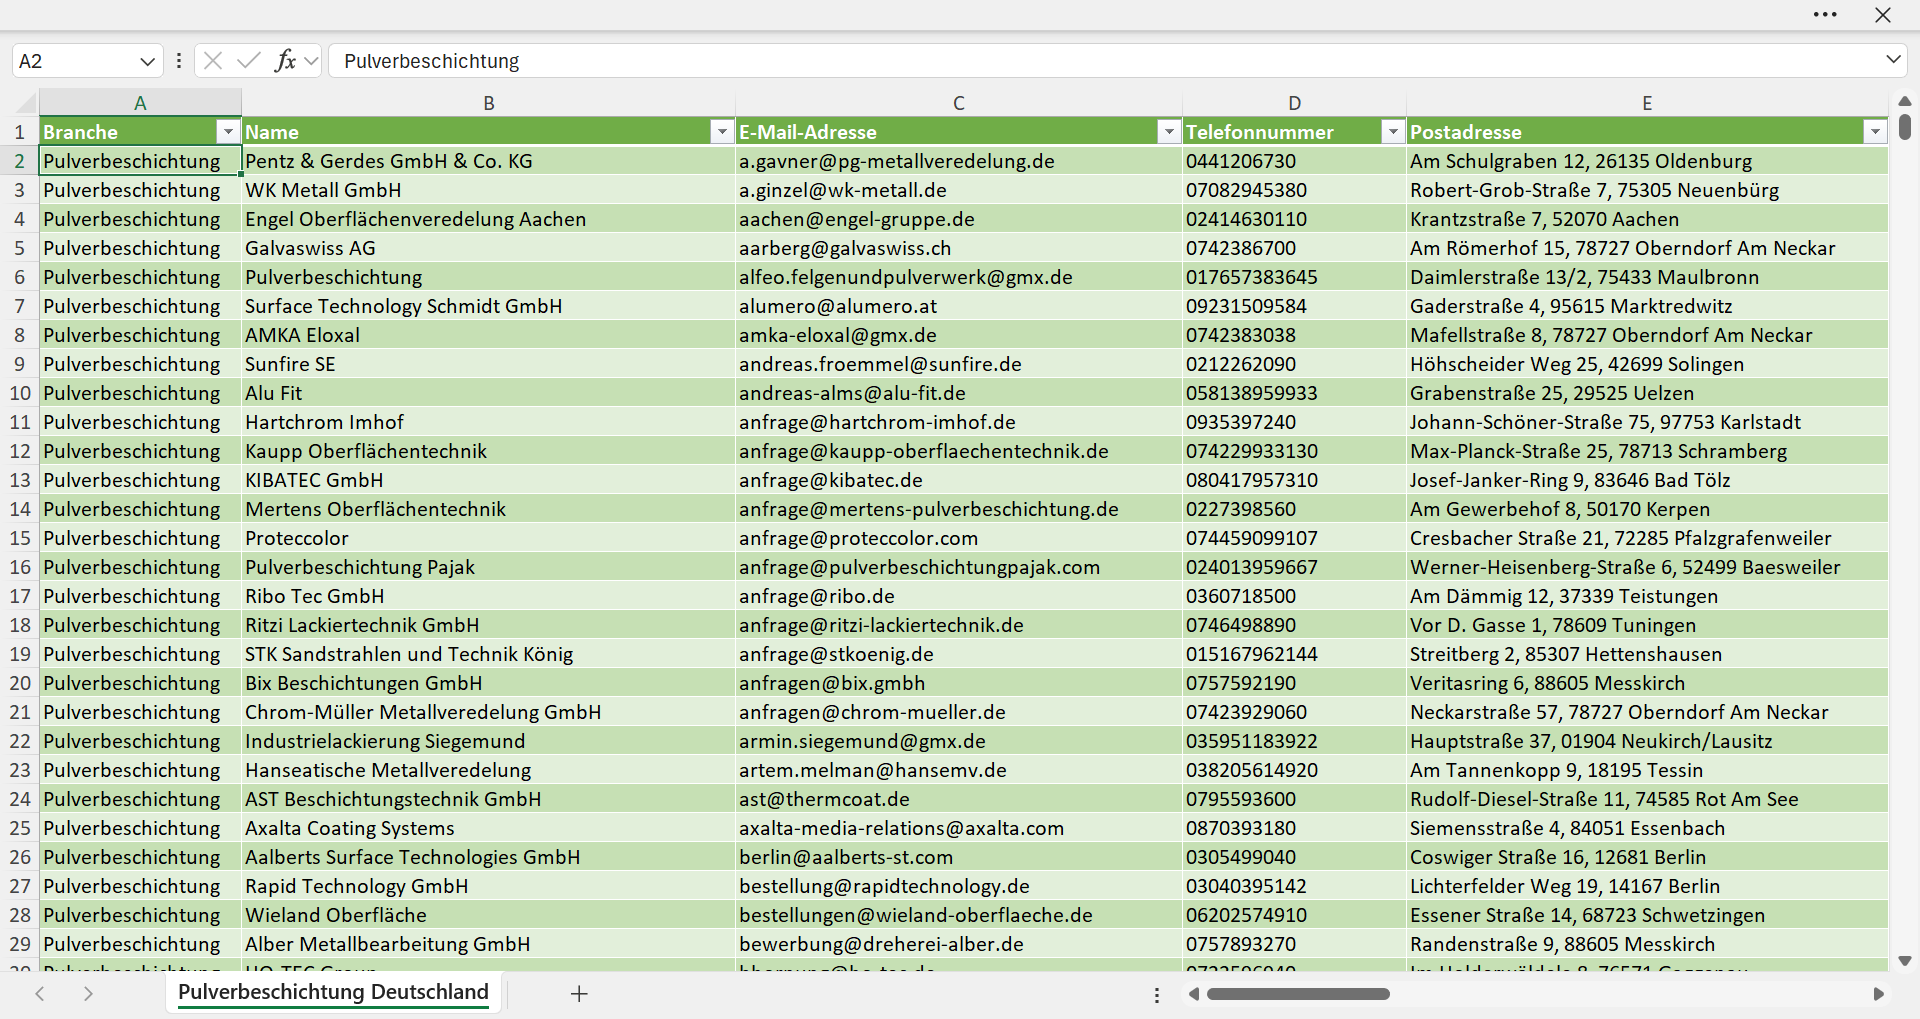Select row 17 header
Viewport: 1920px width, 1019px height.
coord(20,596)
